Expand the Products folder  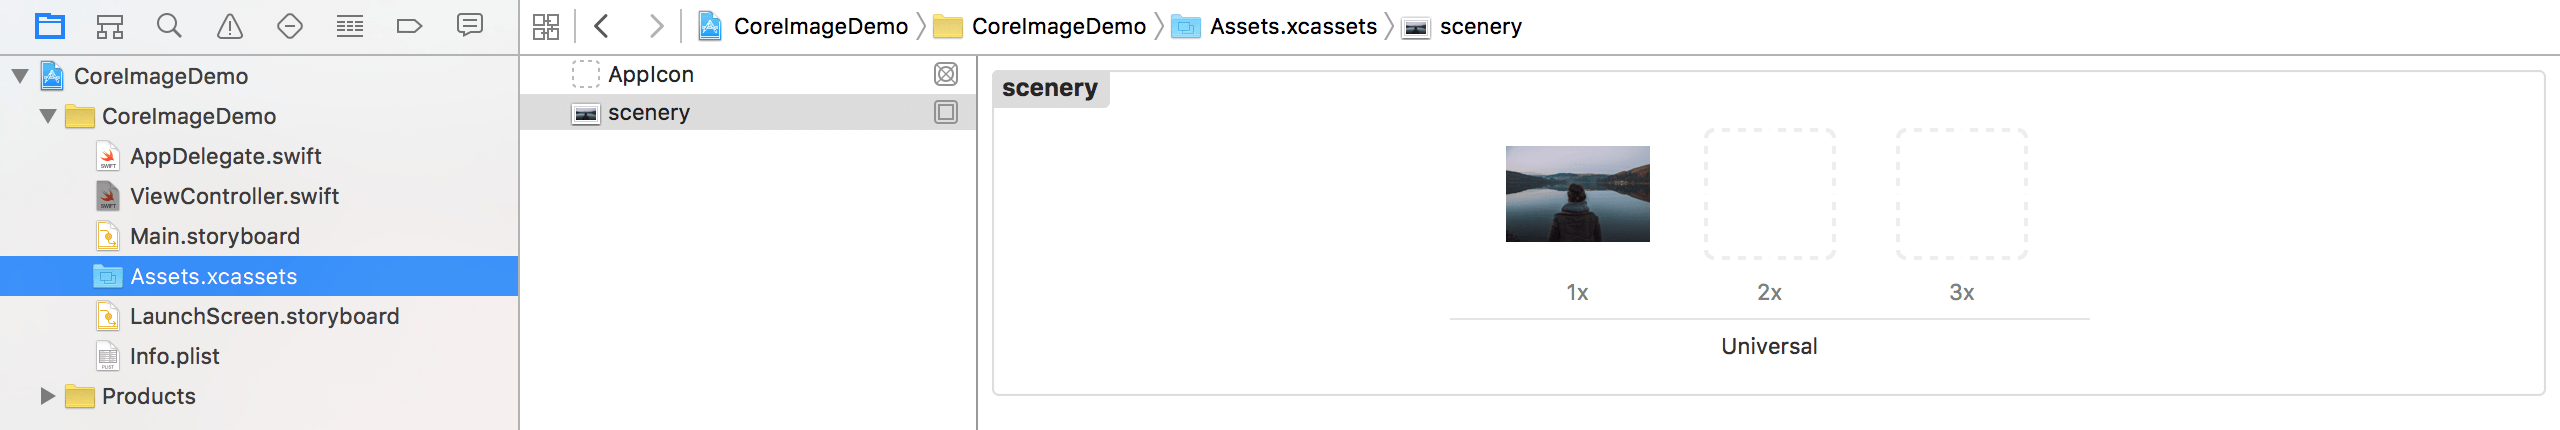(48, 396)
